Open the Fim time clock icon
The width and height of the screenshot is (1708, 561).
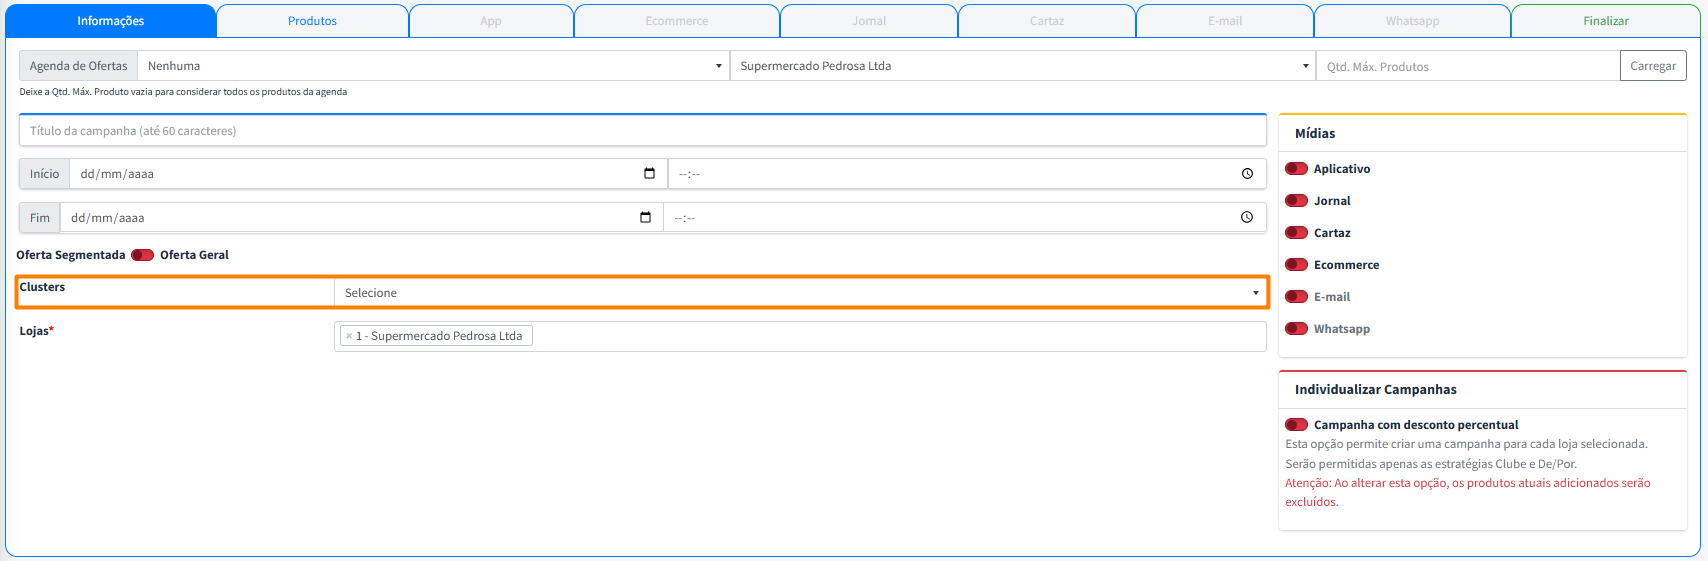tap(1246, 218)
